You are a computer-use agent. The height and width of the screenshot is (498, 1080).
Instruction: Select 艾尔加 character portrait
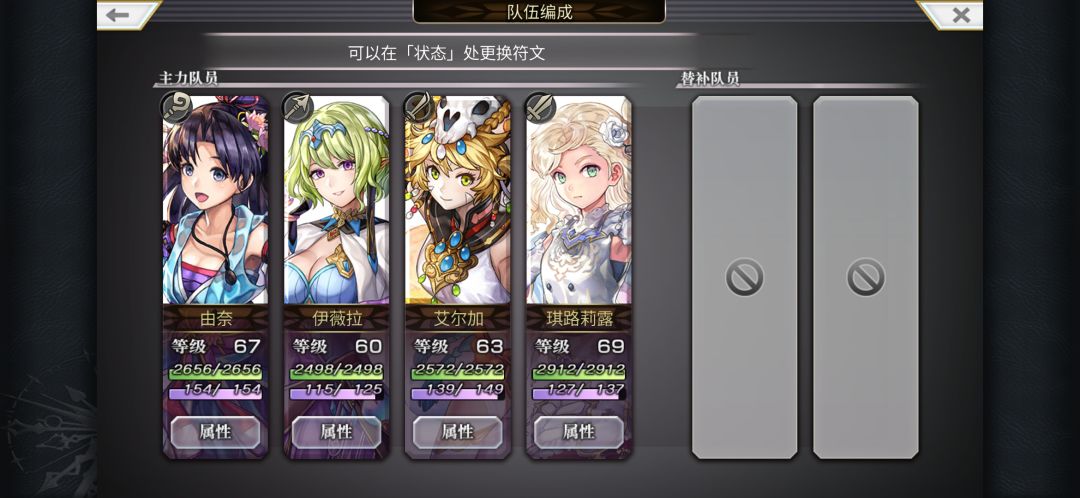pyautogui.click(x=458, y=200)
